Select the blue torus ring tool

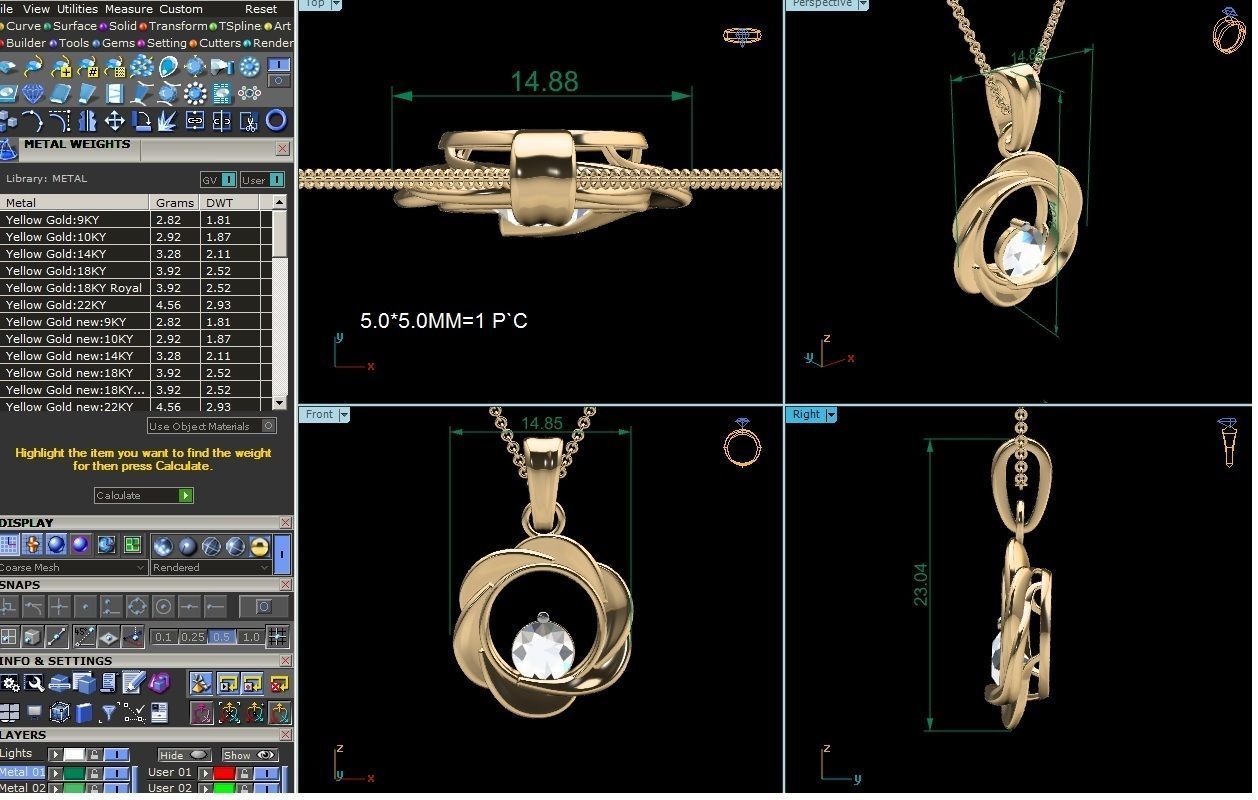(276, 120)
